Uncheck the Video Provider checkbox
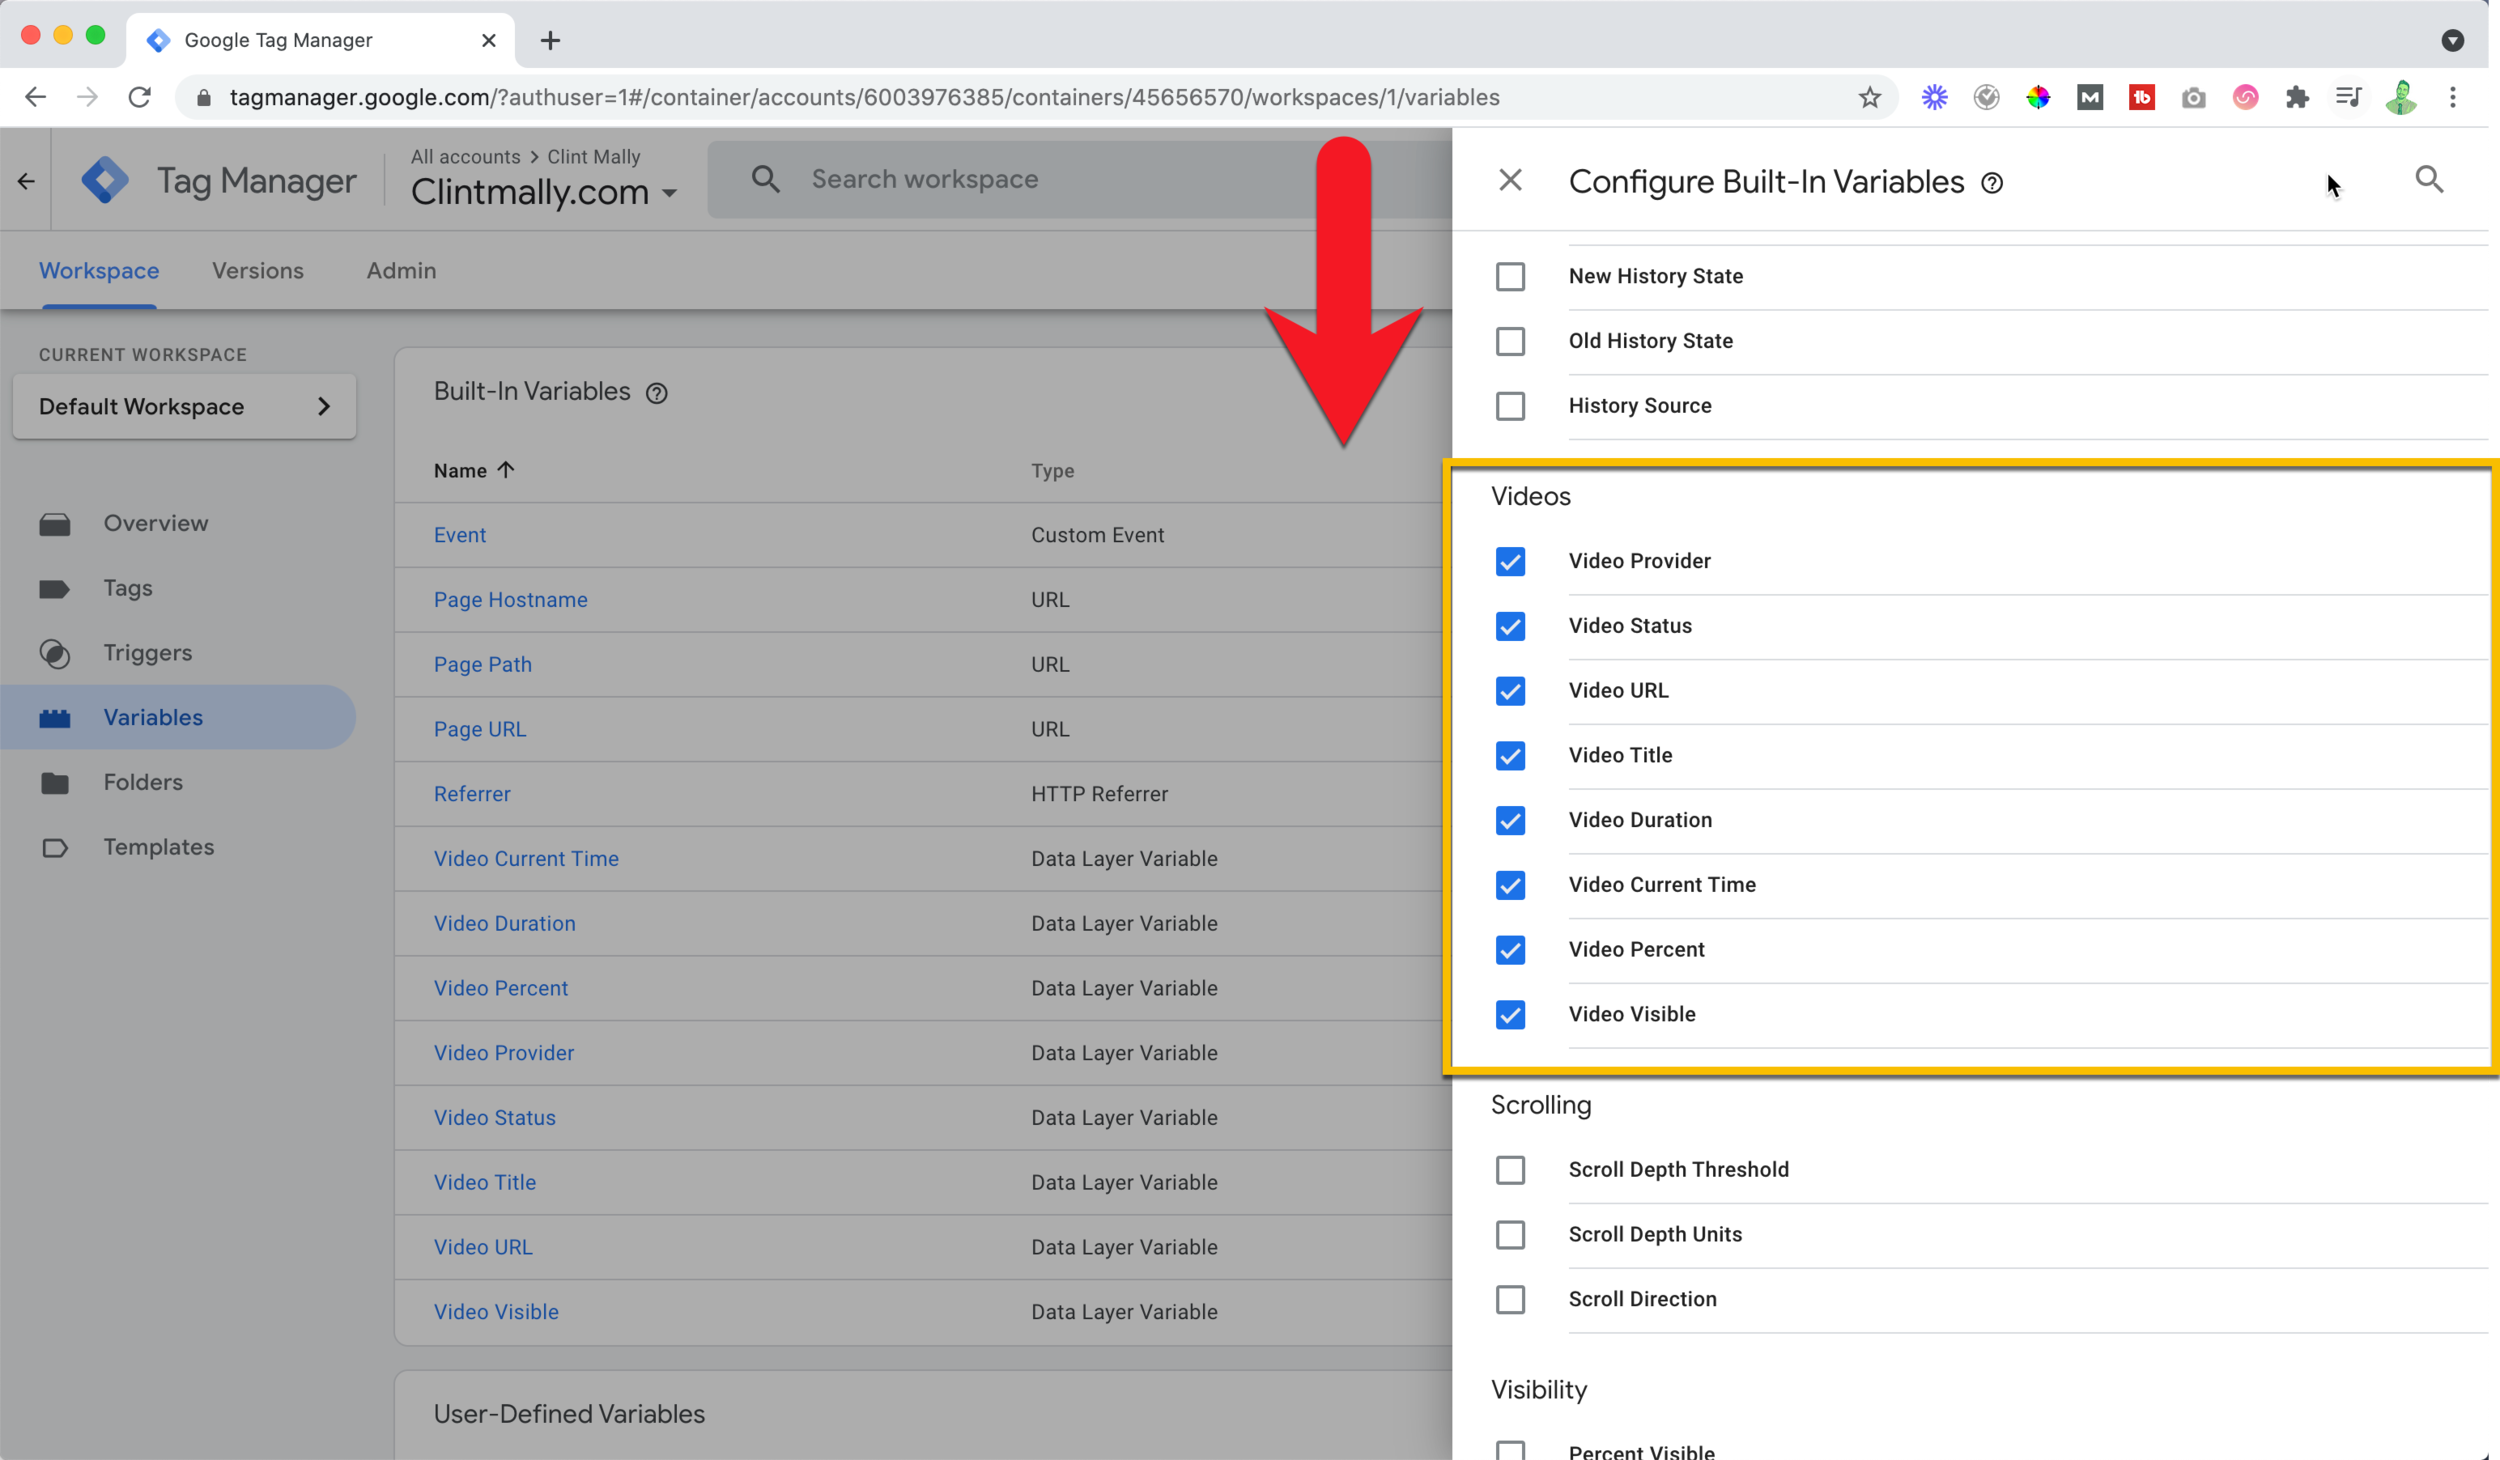2500x1460 pixels. 1510,561
